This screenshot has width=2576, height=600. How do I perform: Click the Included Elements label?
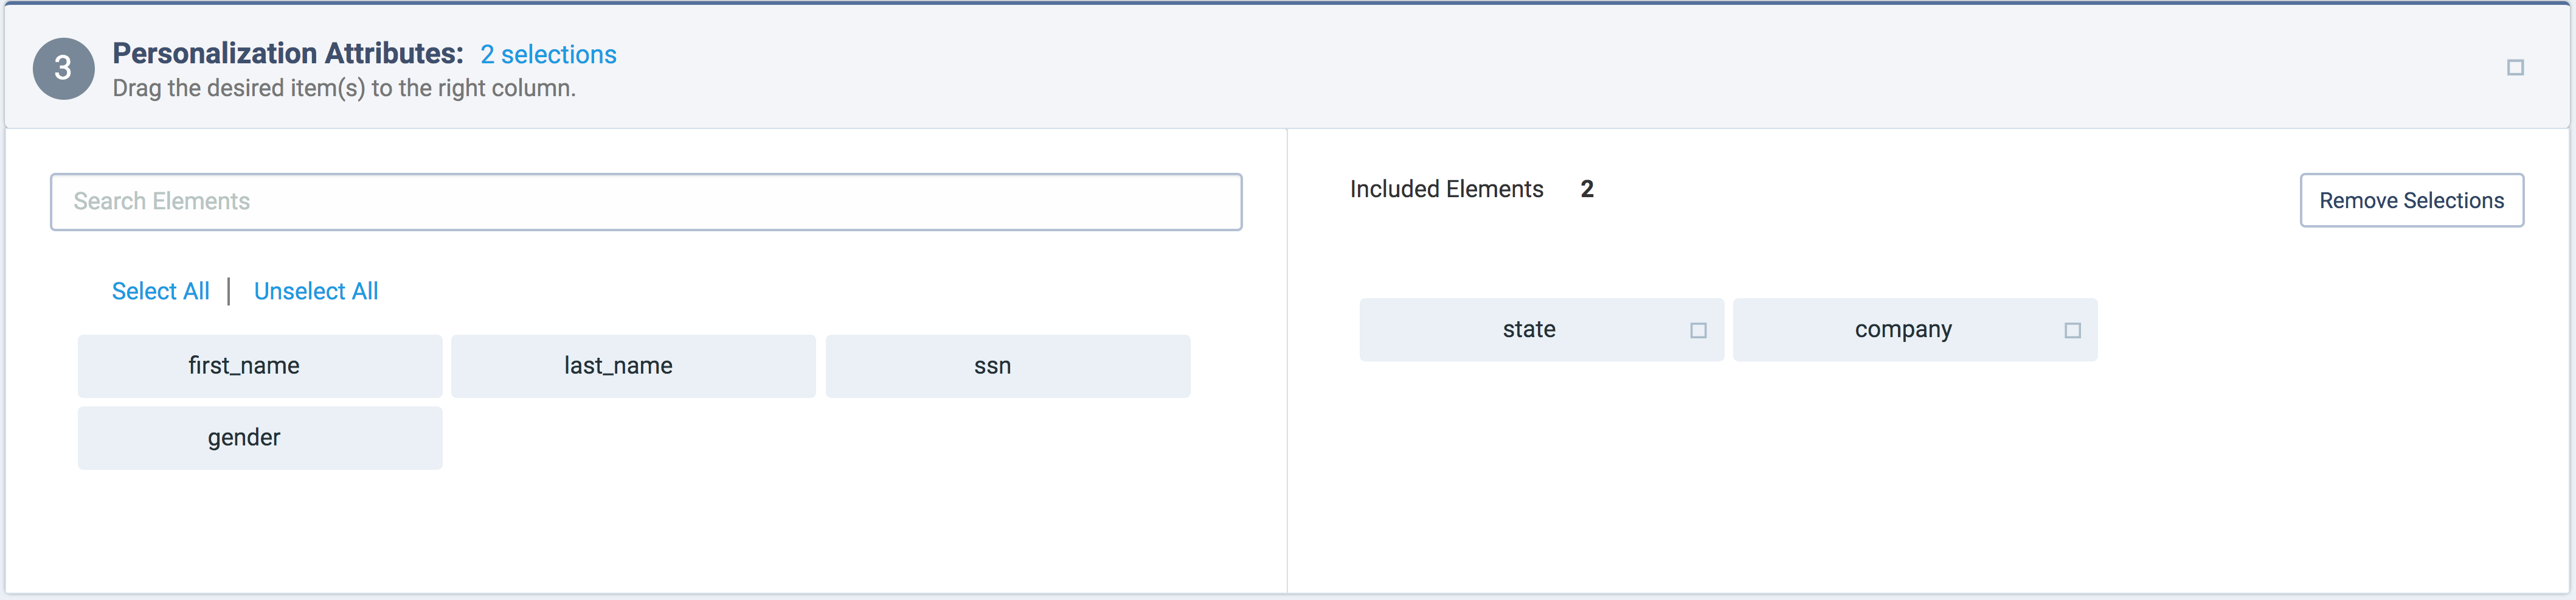tap(1446, 189)
